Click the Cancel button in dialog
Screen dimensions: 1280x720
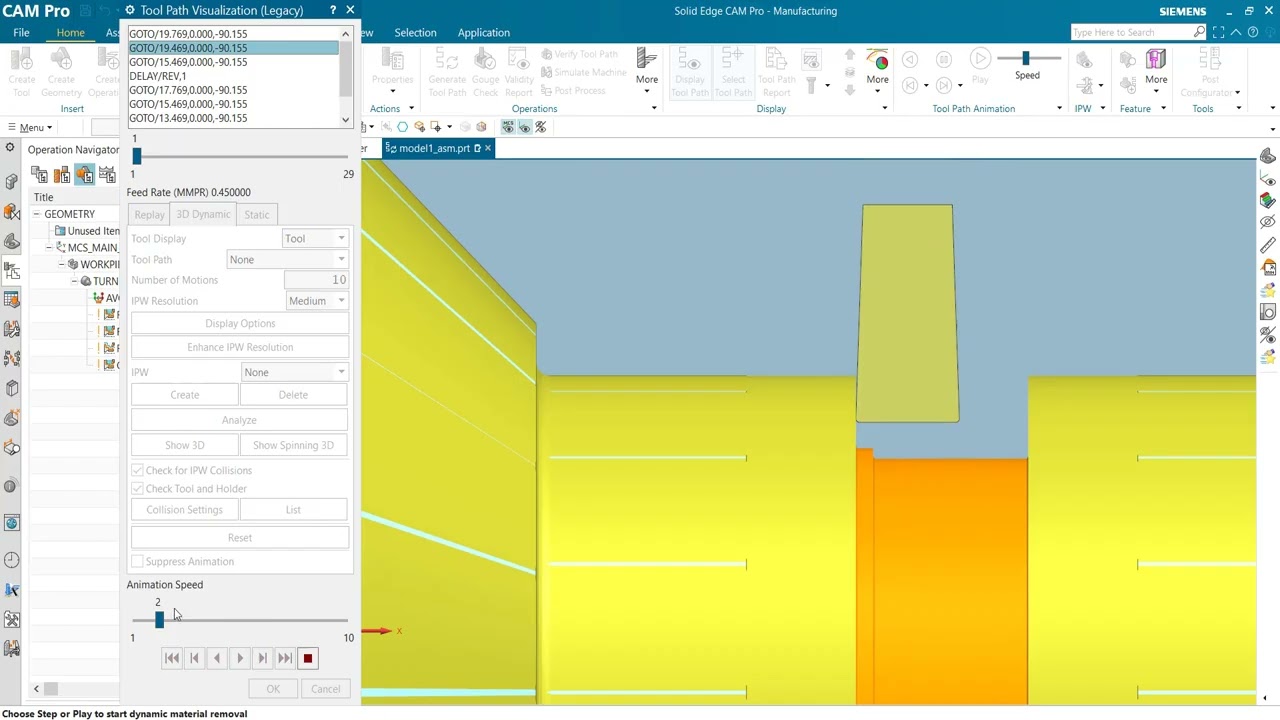click(x=325, y=689)
